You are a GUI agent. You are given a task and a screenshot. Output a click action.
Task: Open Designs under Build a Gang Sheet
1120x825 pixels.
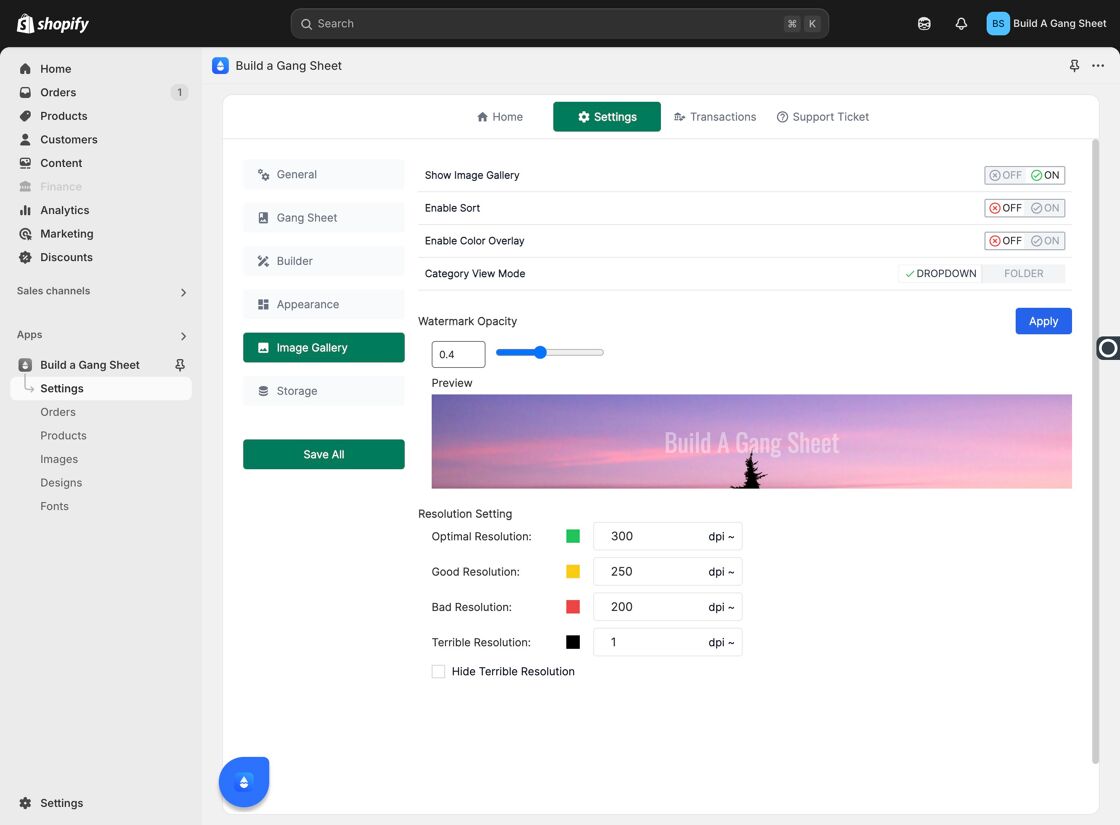61,483
